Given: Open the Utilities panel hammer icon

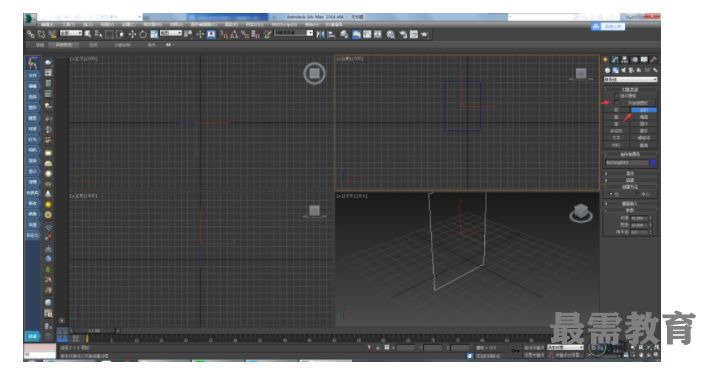Looking at the screenshot, I should (x=653, y=60).
